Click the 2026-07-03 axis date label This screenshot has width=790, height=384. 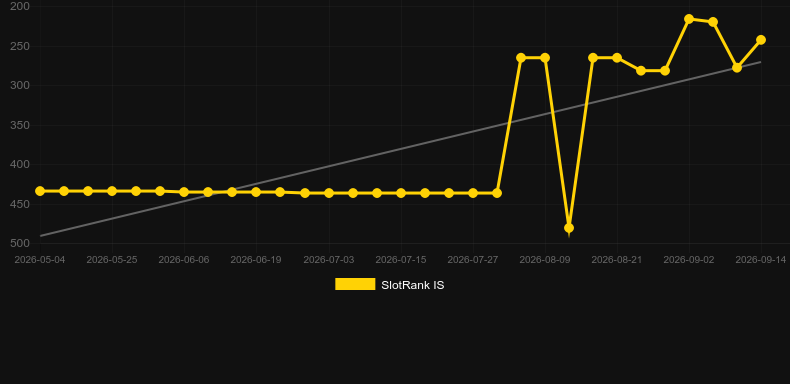(x=328, y=260)
